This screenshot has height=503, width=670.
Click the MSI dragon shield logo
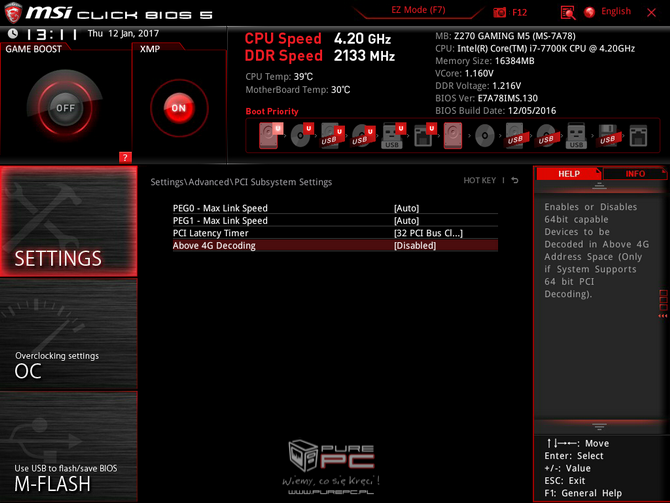coord(13,12)
